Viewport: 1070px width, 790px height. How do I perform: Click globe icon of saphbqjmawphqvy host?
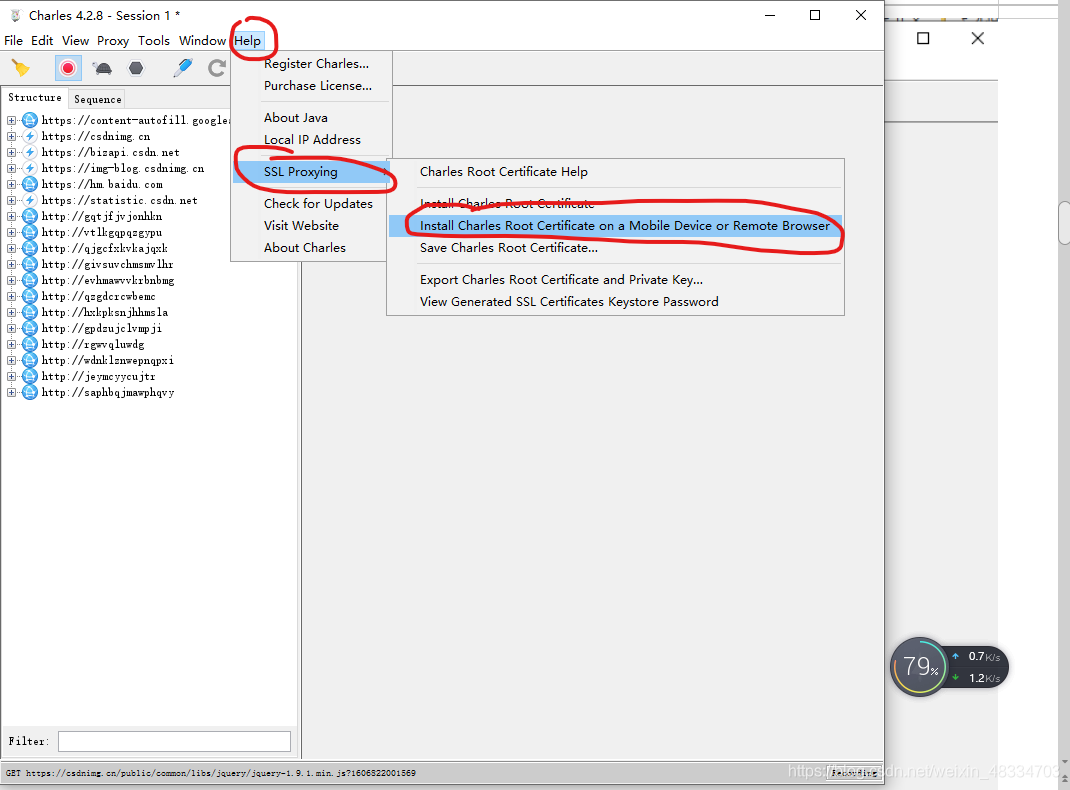30,392
